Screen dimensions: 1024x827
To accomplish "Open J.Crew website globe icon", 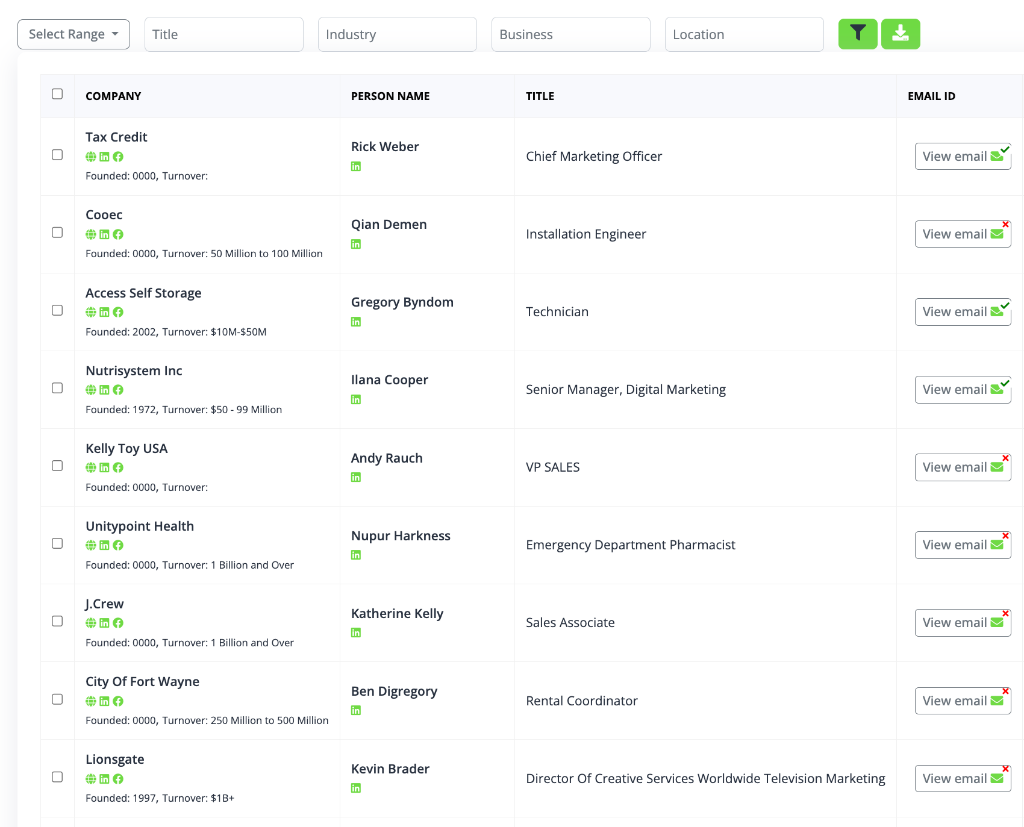I will 91,623.
